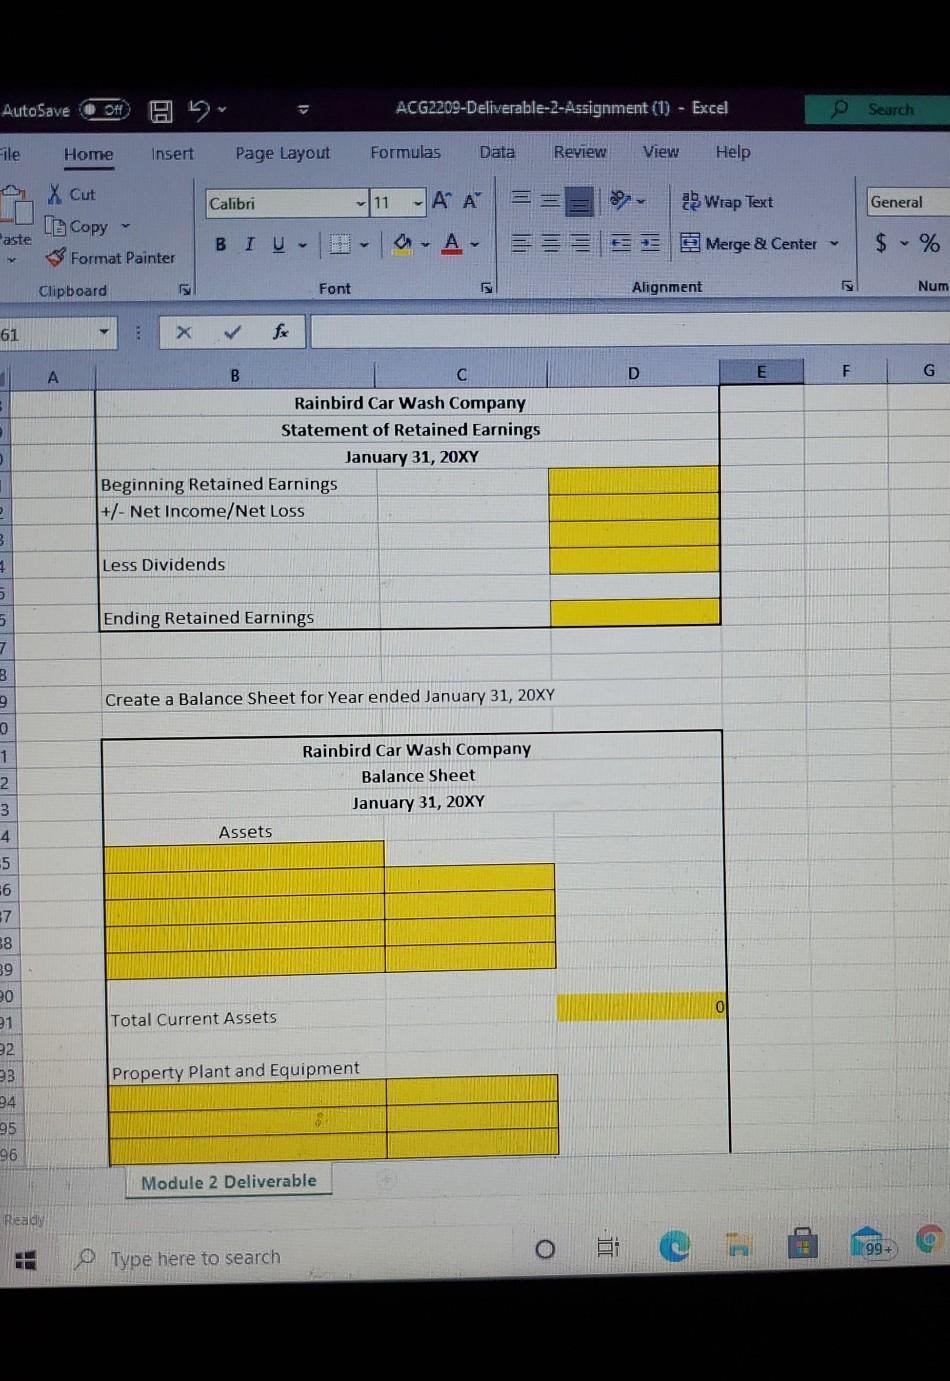The image size is (950, 1381).
Task: Open the Review ribbon tab
Action: 580,152
